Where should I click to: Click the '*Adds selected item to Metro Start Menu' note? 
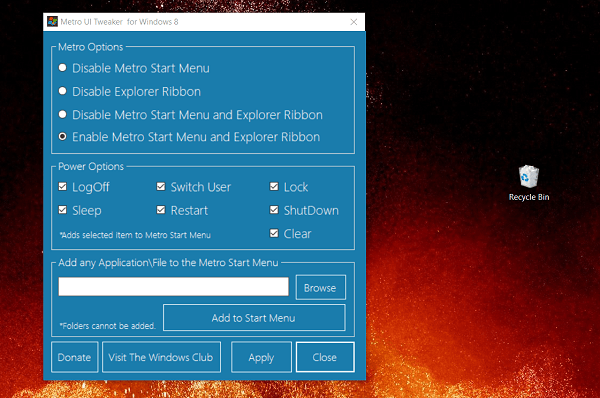pyautogui.click(x=135, y=235)
